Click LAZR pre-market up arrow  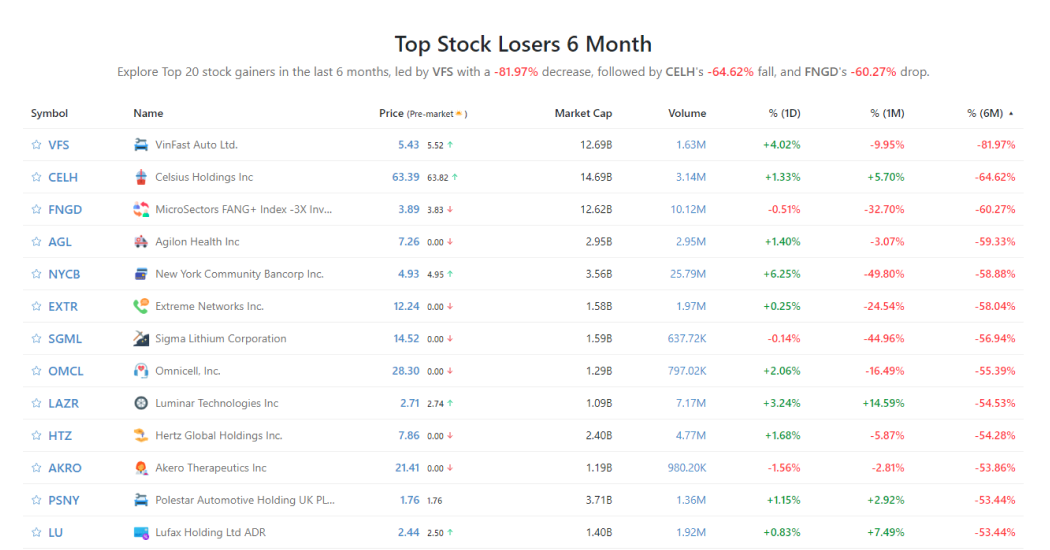(450, 403)
